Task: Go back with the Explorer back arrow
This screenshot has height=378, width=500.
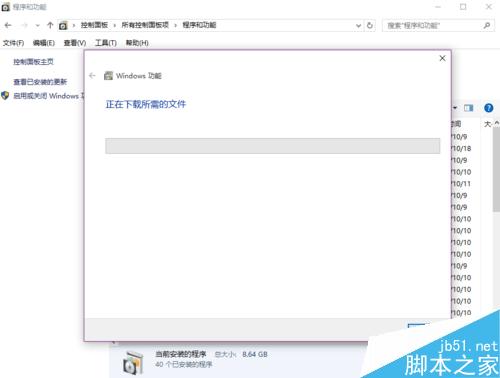Action: point(8,25)
